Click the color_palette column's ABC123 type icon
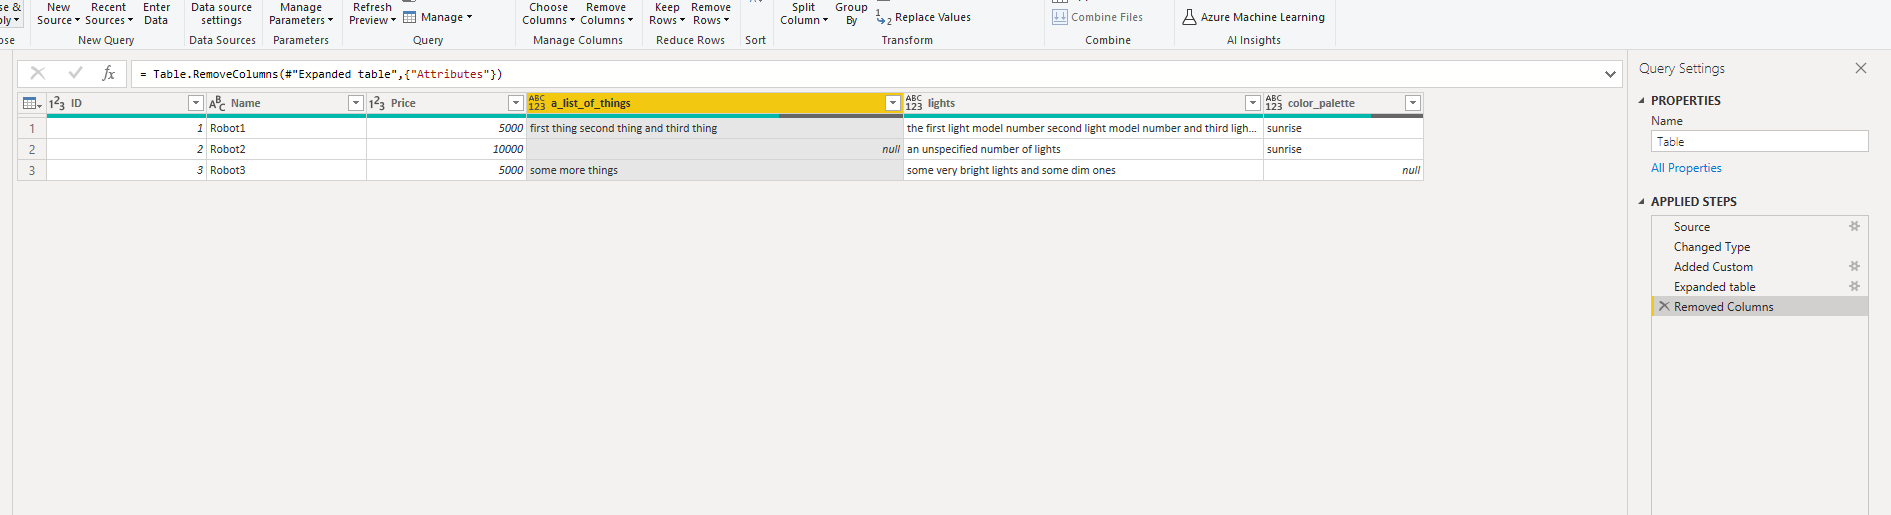1891x515 pixels. pyautogui.click(x=1274, y=103)
